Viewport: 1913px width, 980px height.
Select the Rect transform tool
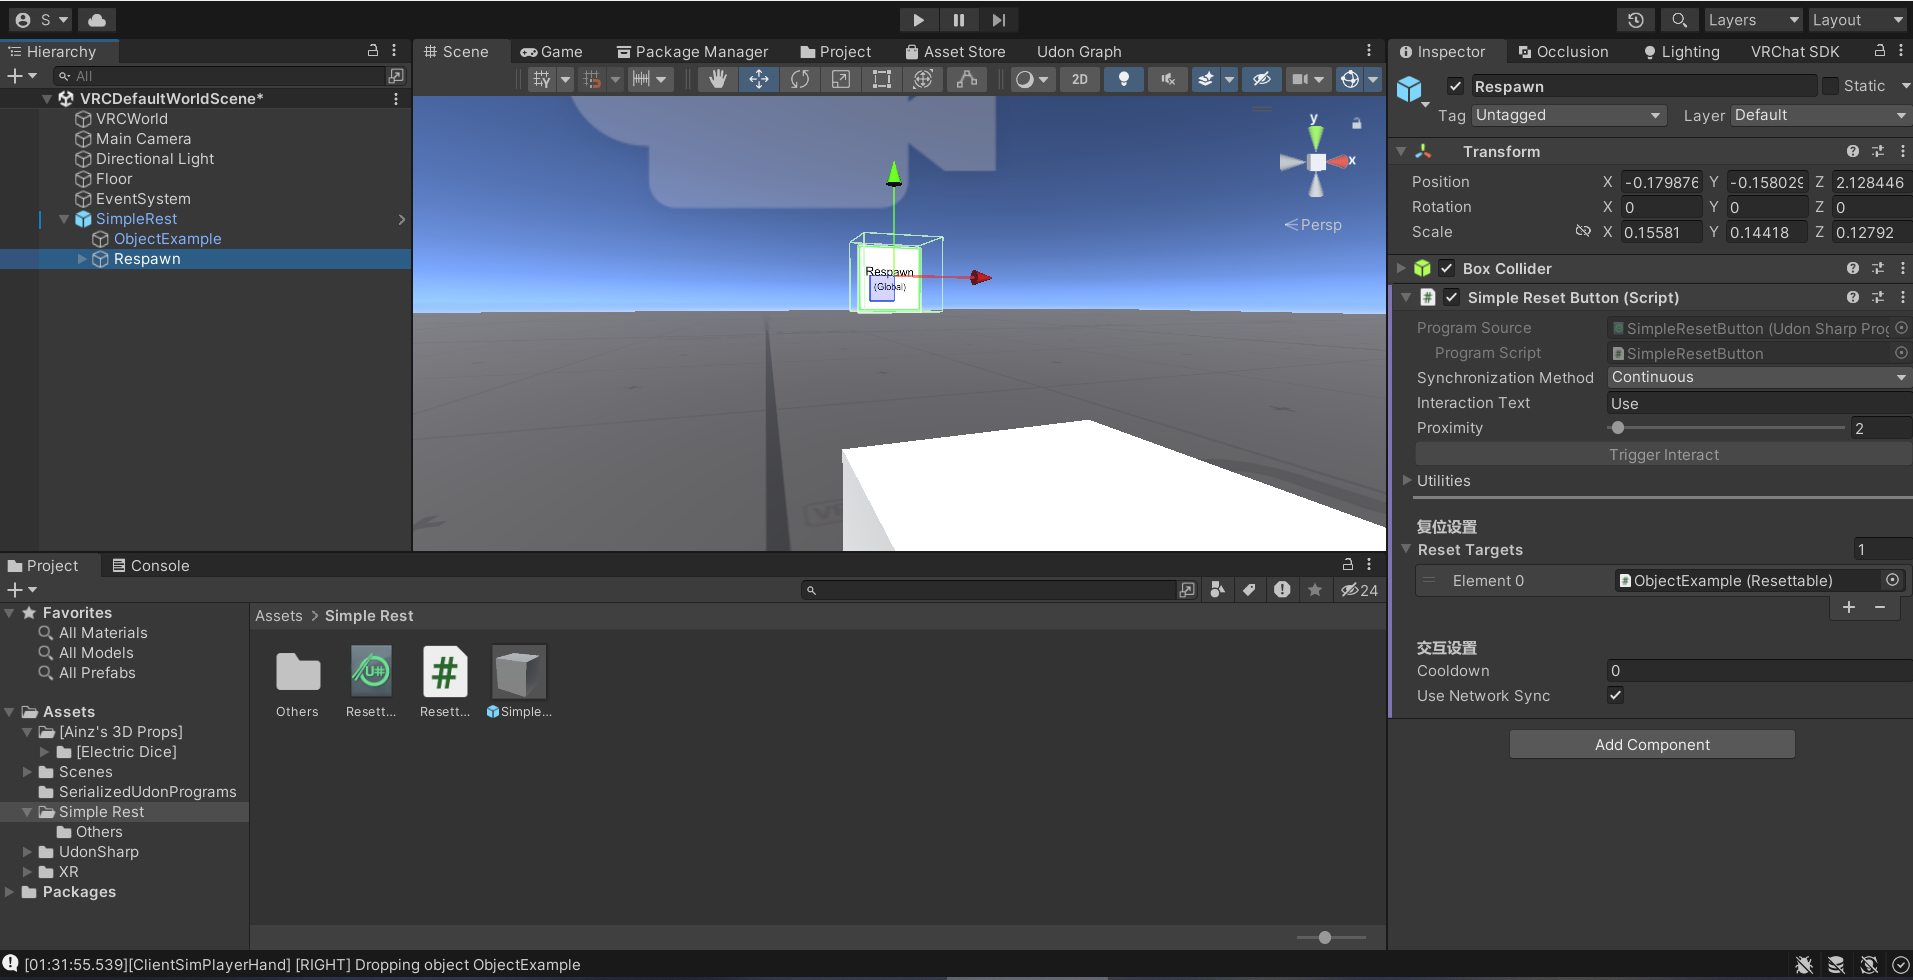pos(882,79)
